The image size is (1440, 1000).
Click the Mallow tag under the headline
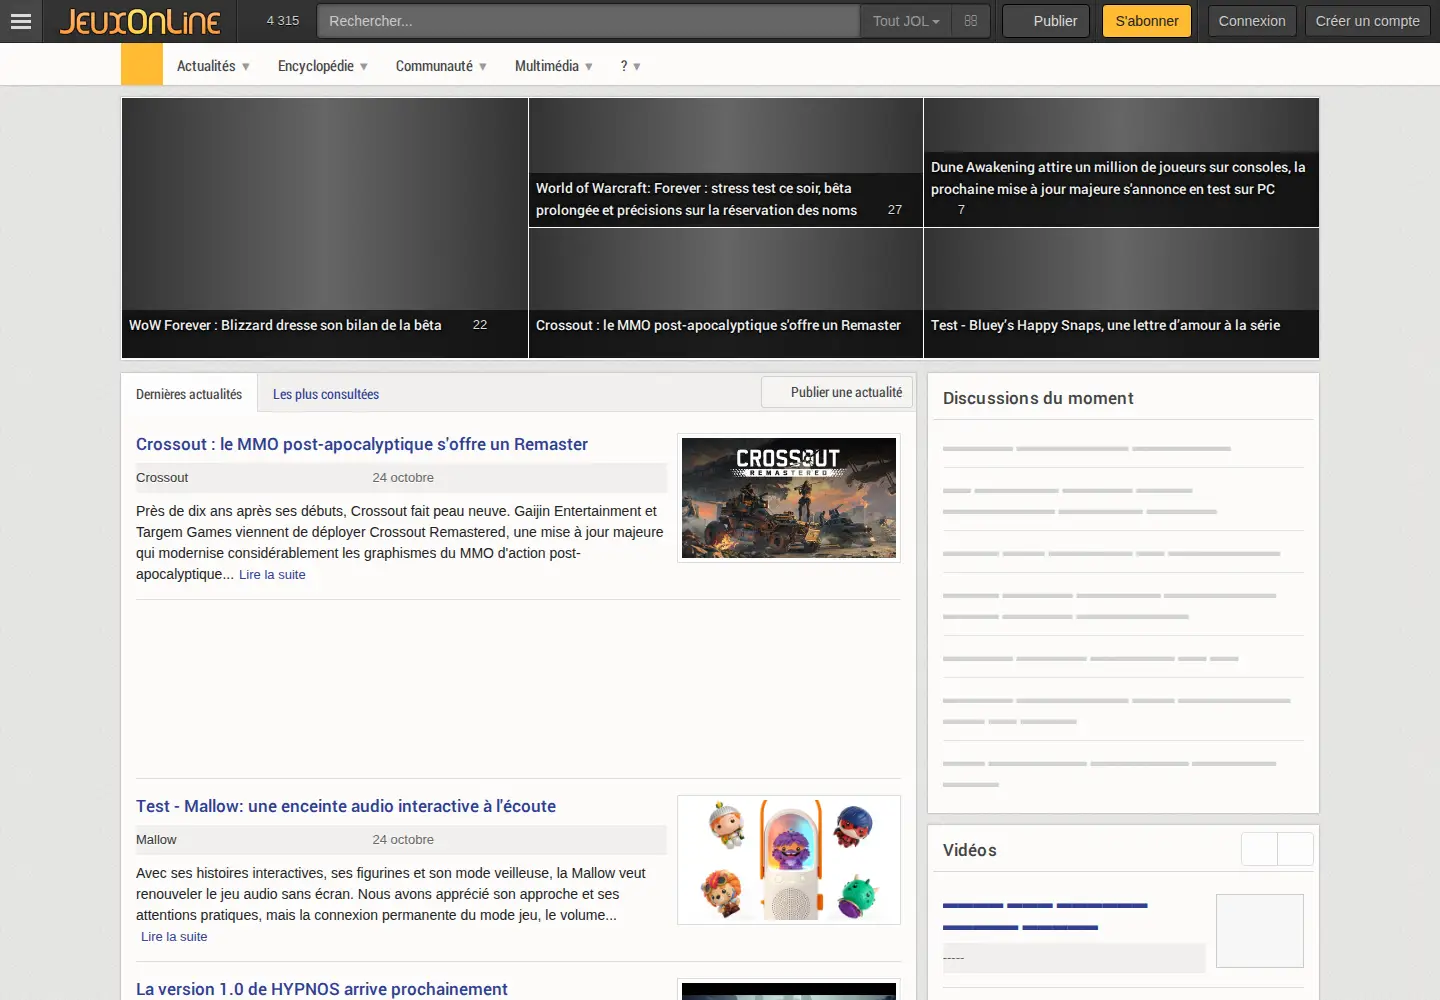[156, 840]
